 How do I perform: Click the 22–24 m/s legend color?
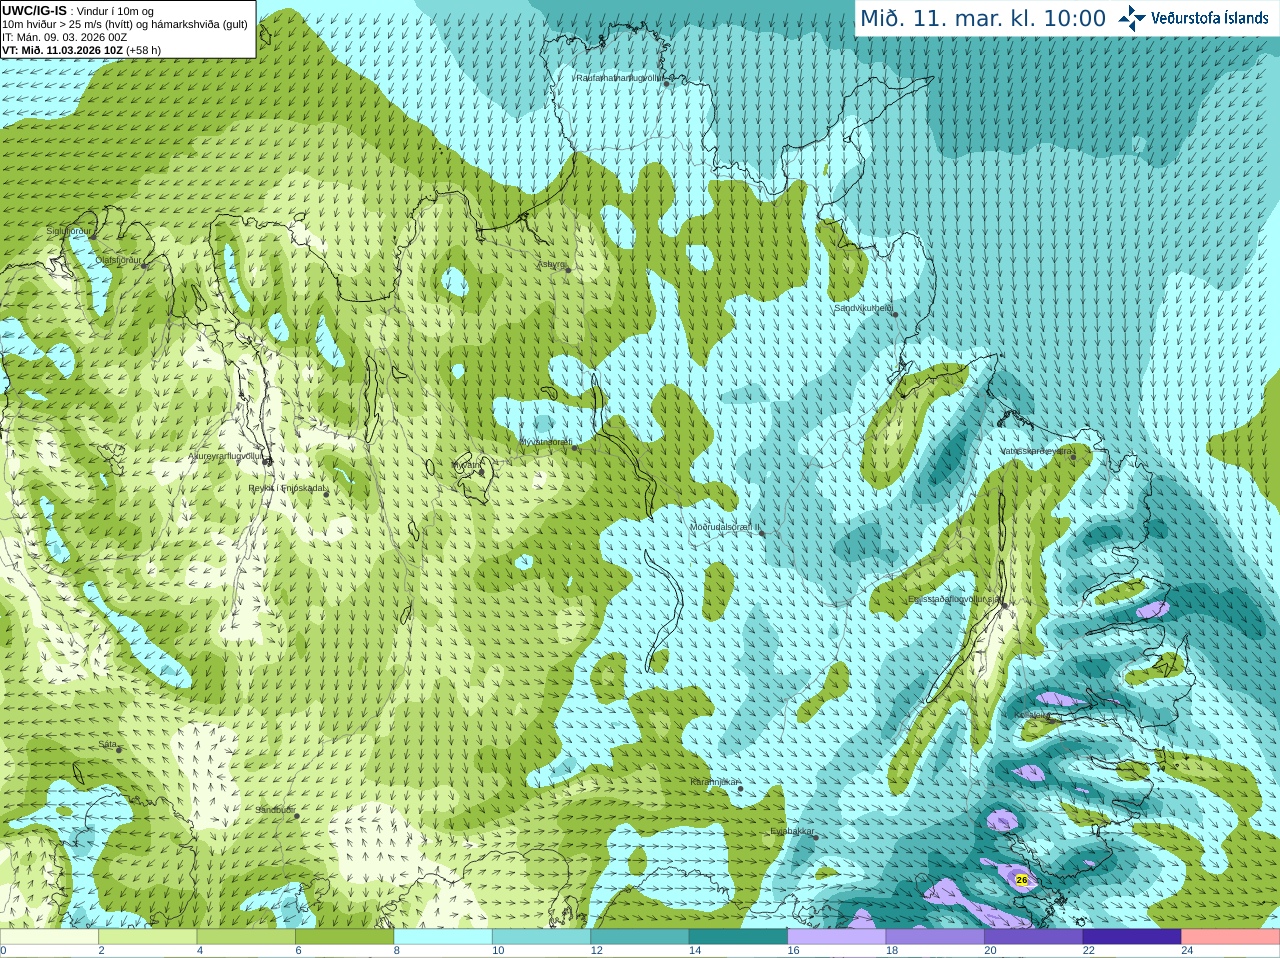(1132, 937)
